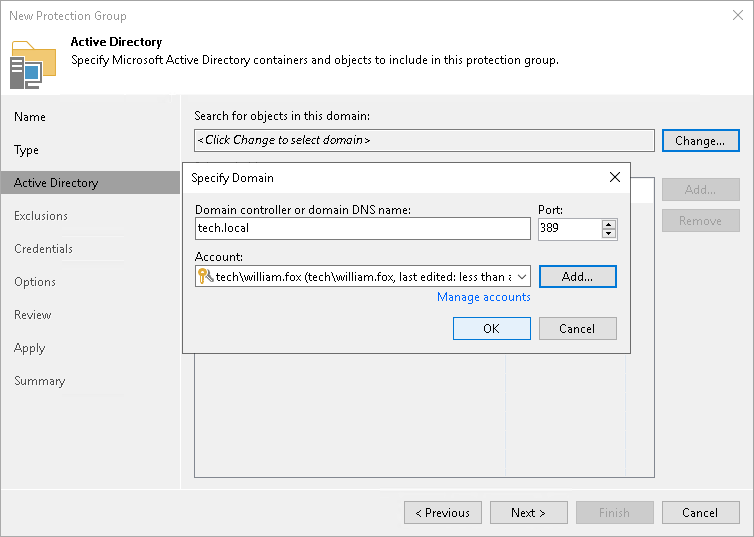Increase the port number with the up arrow
Viewport: 754px width, 537px height.
click(x=609, y=224)
